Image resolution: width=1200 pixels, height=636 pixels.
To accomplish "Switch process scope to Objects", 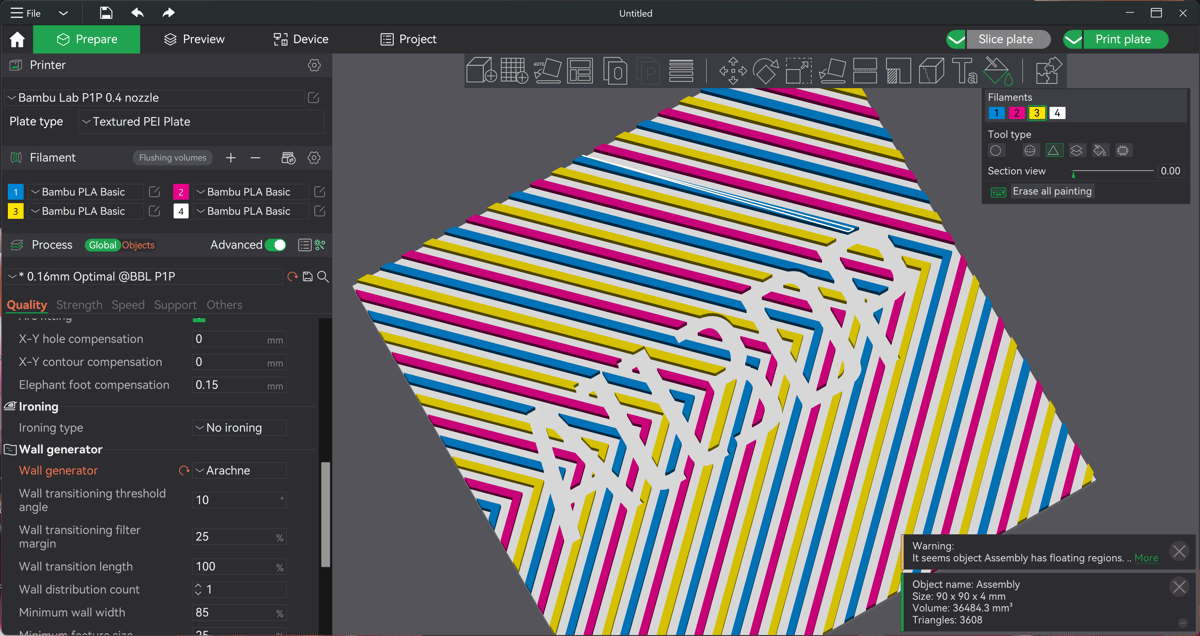I will coord(138,245).
